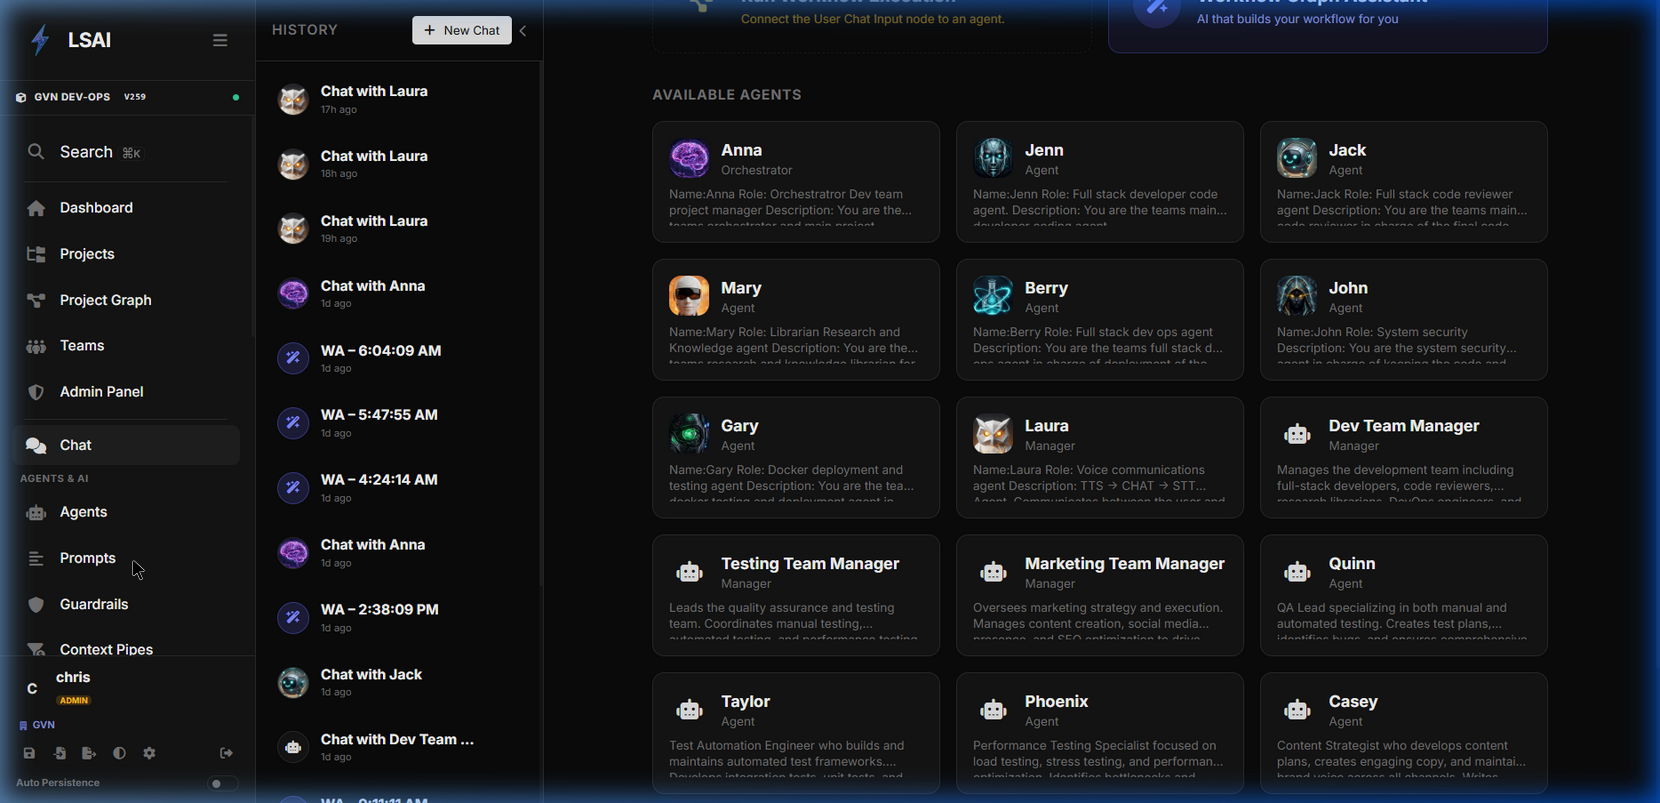
Task: Select the Laura manager card
Action: (x=1100, y=458)
